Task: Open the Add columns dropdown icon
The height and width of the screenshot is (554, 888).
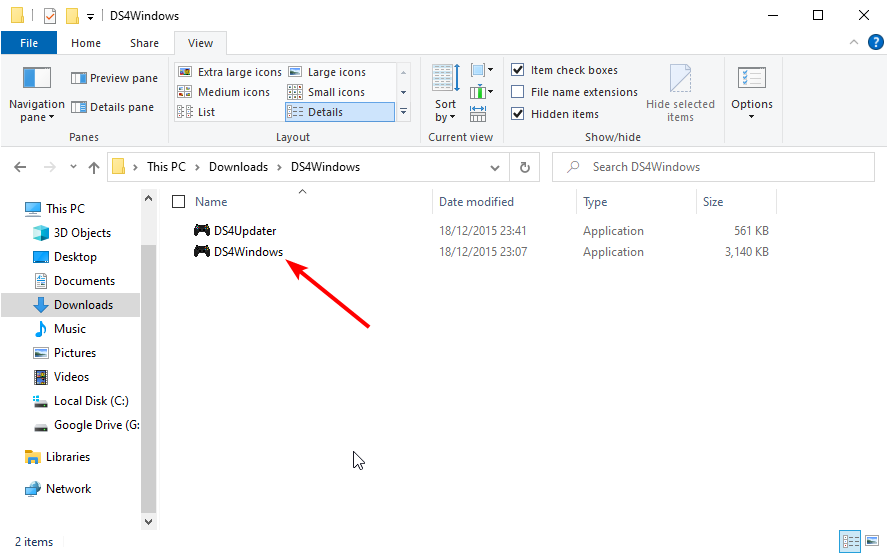Action: [x=482, y=92]
